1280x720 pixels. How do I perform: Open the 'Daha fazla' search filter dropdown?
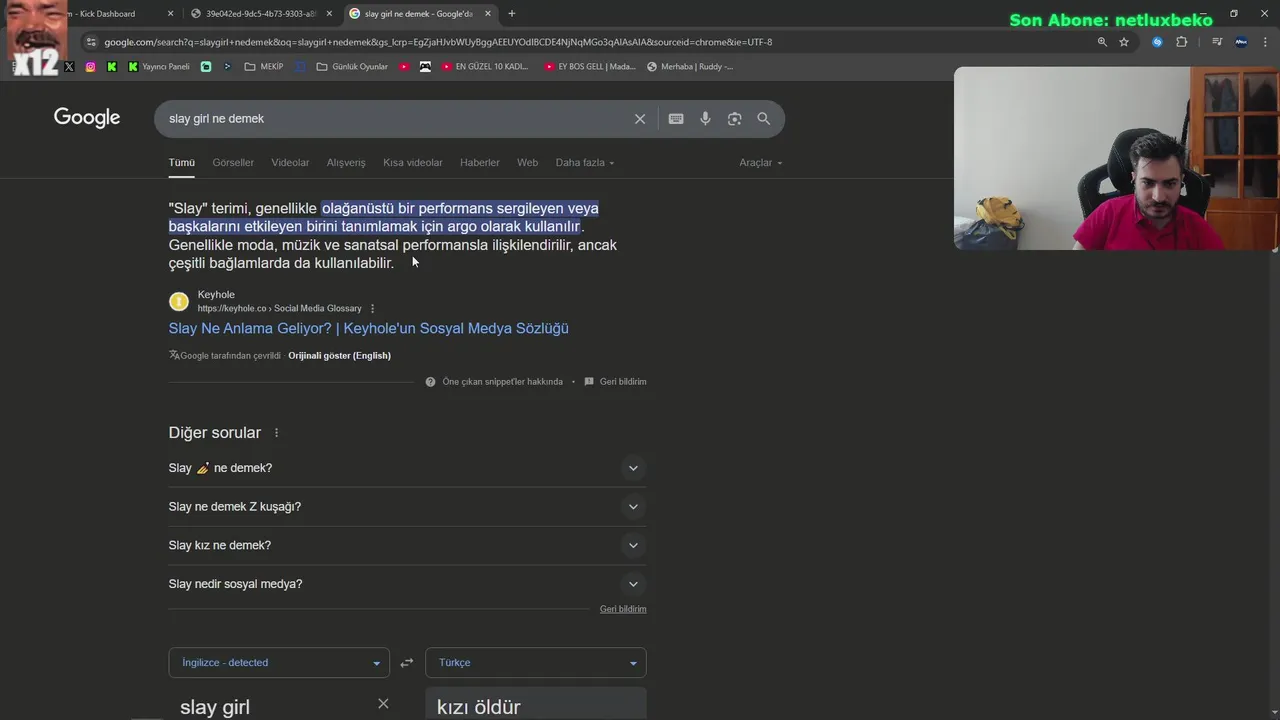click(x=585, y=163)
